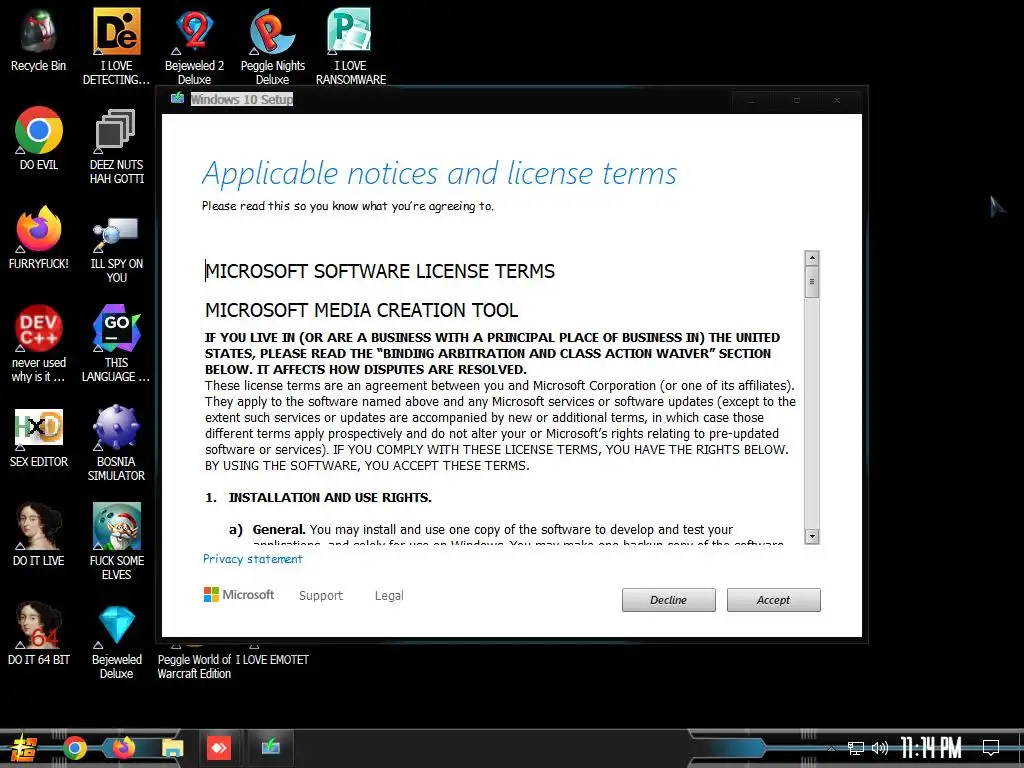This screenshot has height=768, width=1024.
Task: Select the DO EVIL Chrome desktop icon
Action: click(39, 138)
